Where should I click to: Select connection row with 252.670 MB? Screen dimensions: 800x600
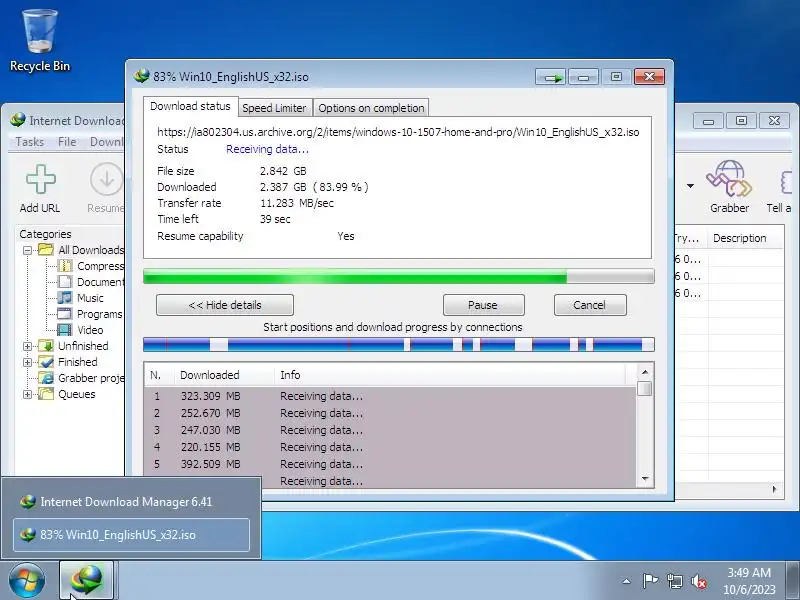tap(390, 413)
